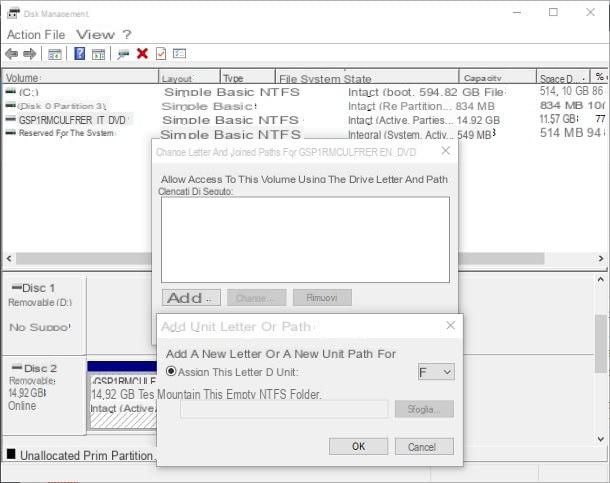Open the View menu
Image resolution: width=610 pixels, height=483 pixels.
(x=95, y=35)
